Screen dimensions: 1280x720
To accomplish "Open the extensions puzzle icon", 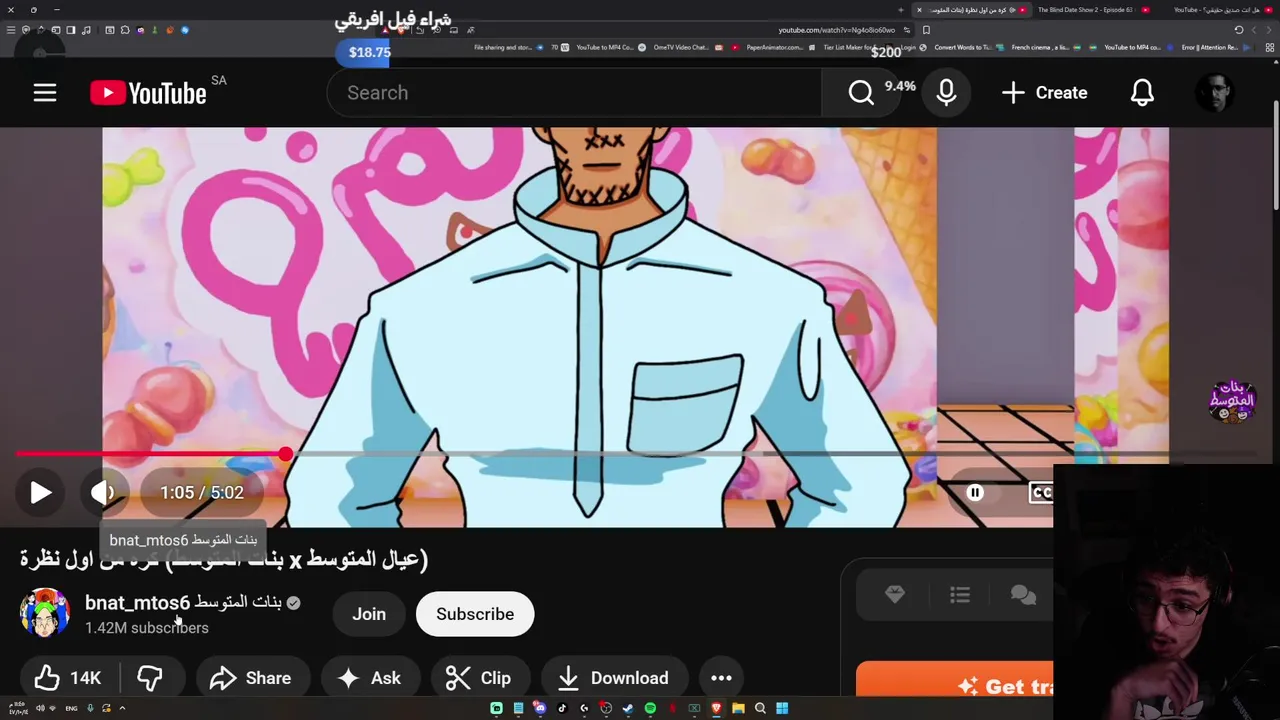I will pos(125,30).
